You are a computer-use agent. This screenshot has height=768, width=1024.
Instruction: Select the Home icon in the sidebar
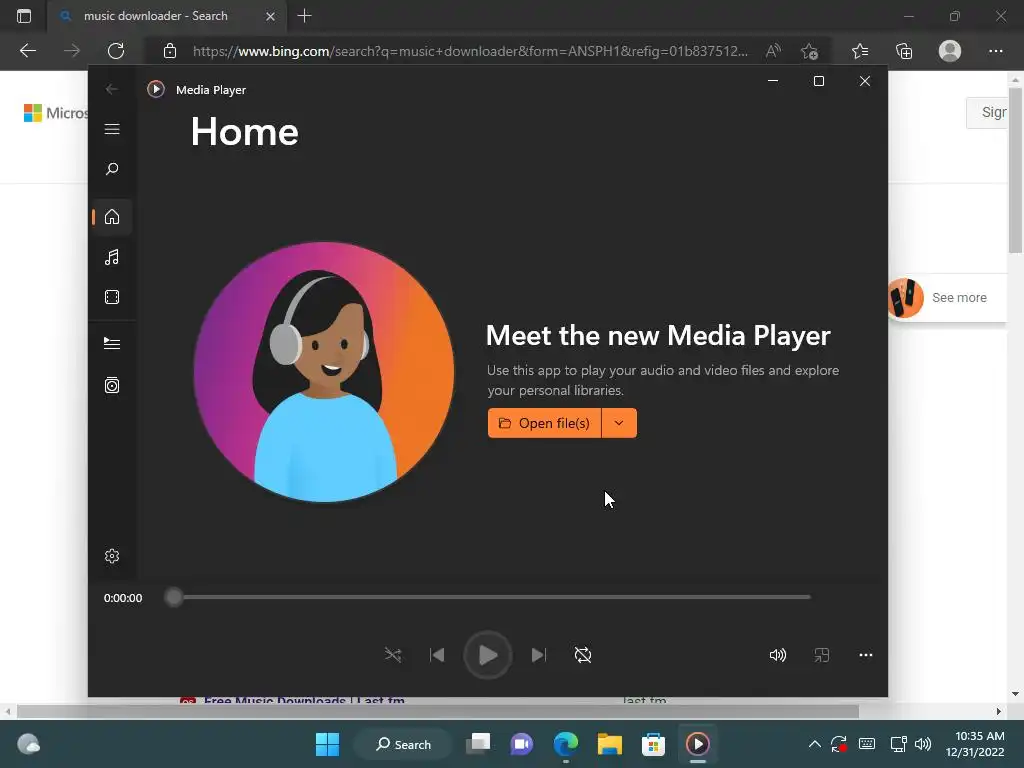coord(112,217)
